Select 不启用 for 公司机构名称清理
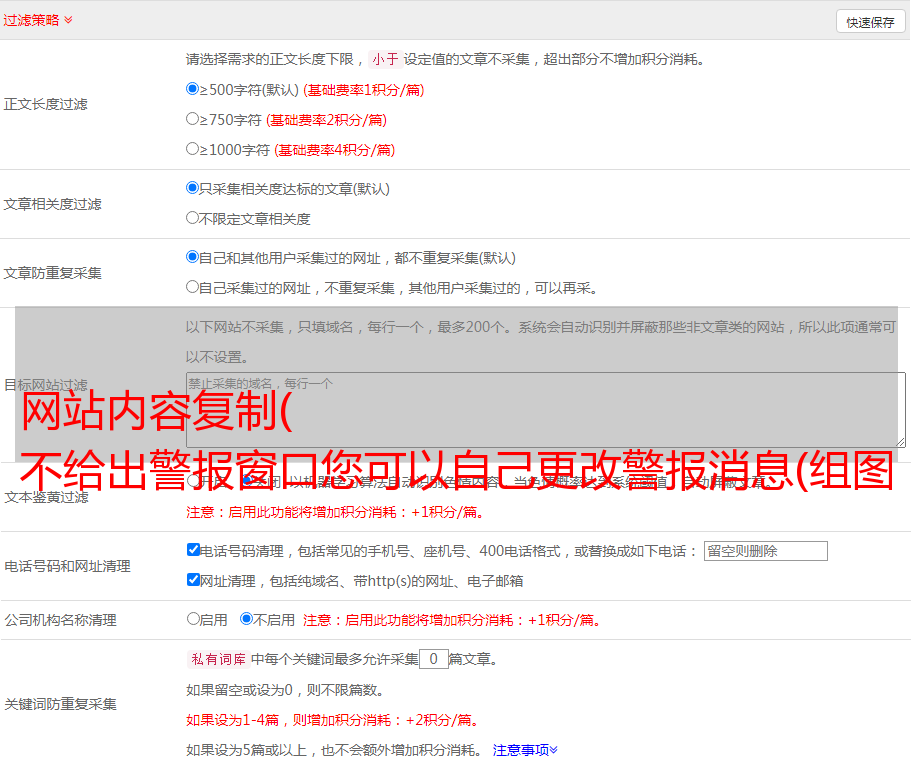The image size is (912, 768). [x=247, y=619]
